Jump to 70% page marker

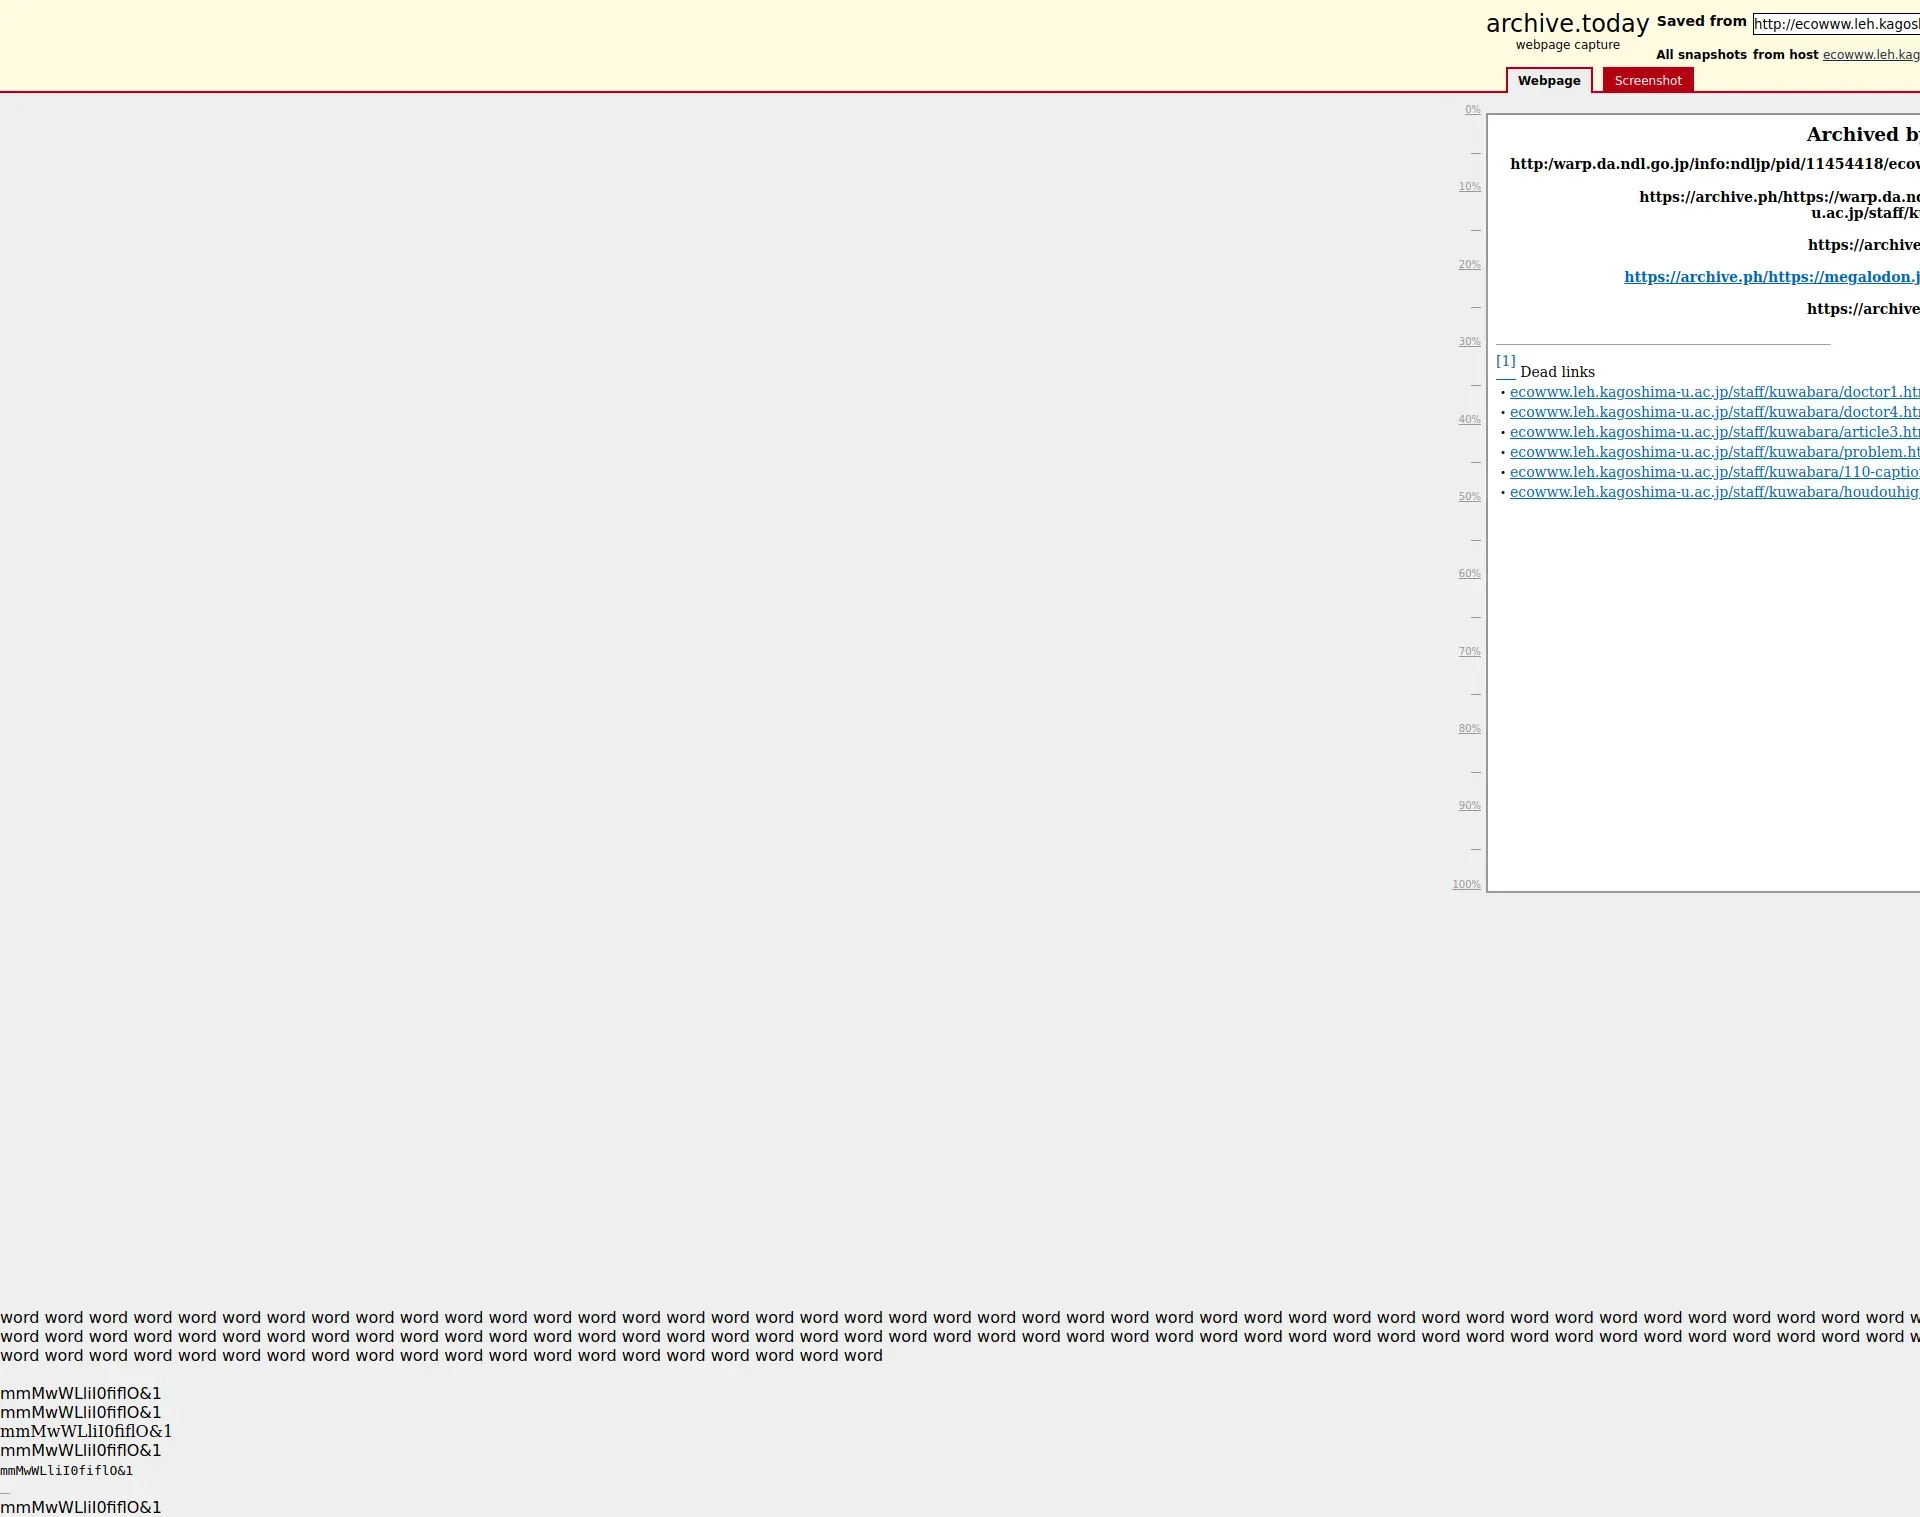click(x=1469, y=652)
